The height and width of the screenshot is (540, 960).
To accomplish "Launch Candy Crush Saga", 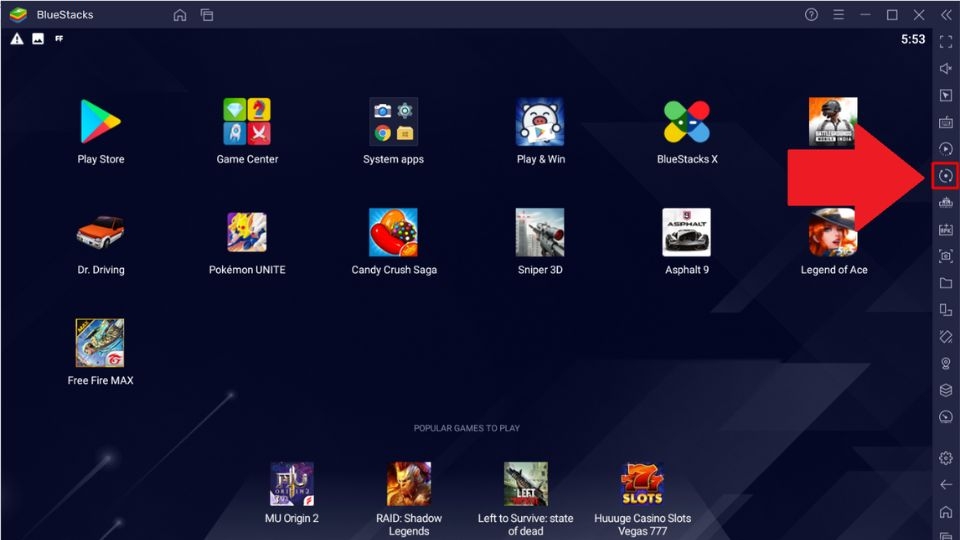I will (393, 232).
